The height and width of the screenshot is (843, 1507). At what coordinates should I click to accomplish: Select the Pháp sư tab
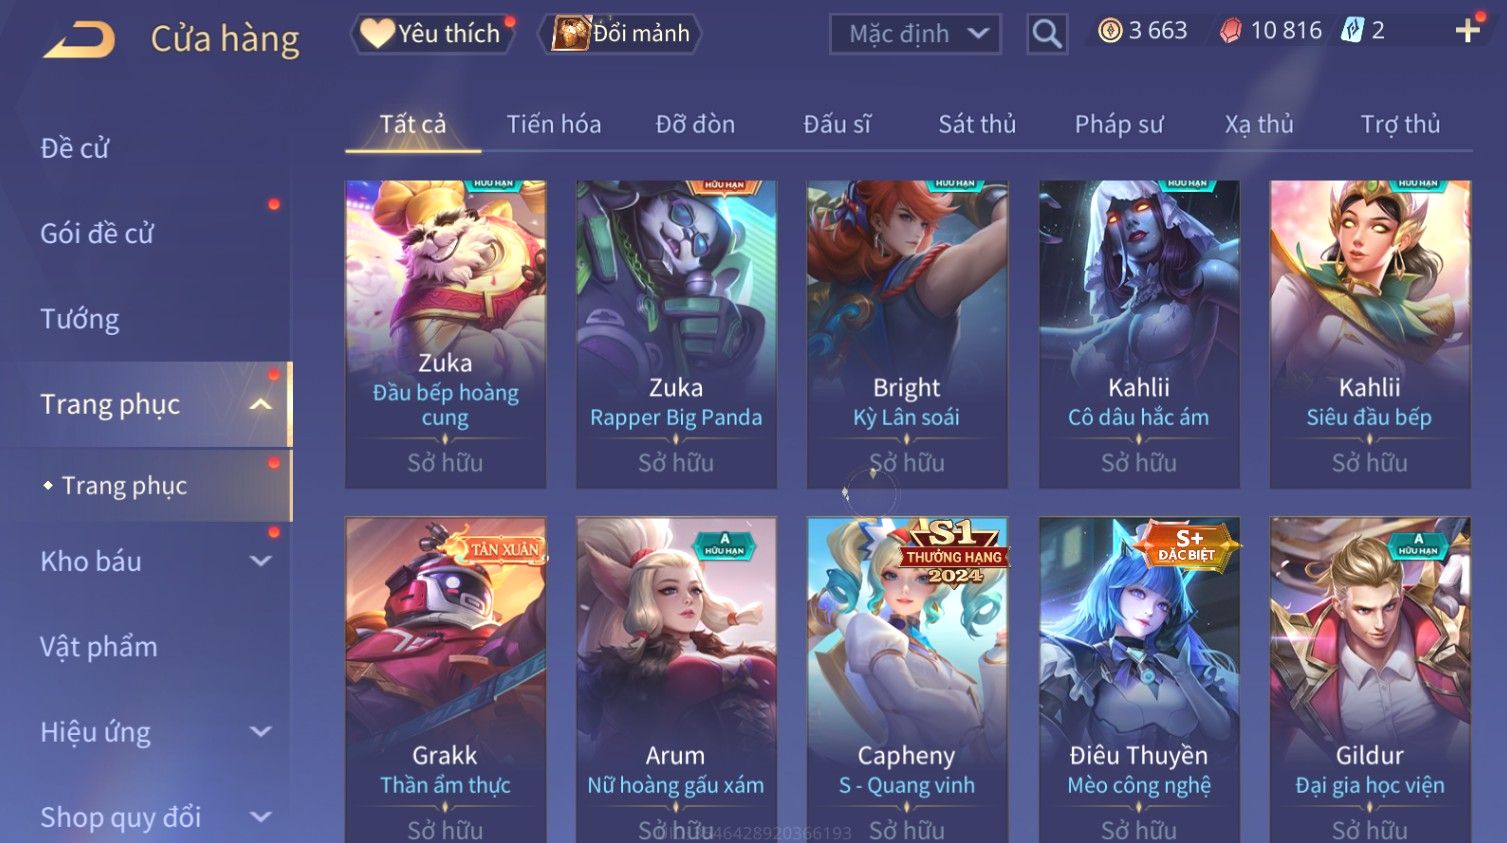coord(1119,124)
